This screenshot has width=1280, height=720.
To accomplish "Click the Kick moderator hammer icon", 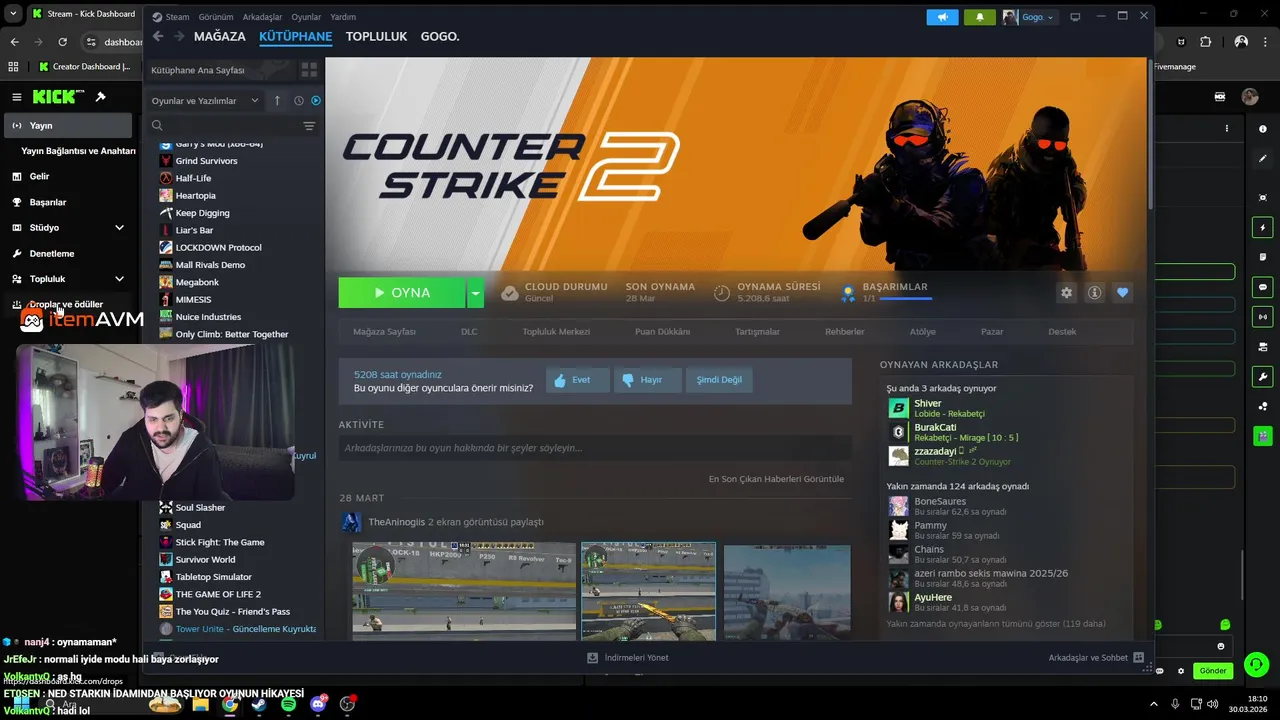I will tap(100, 97).
